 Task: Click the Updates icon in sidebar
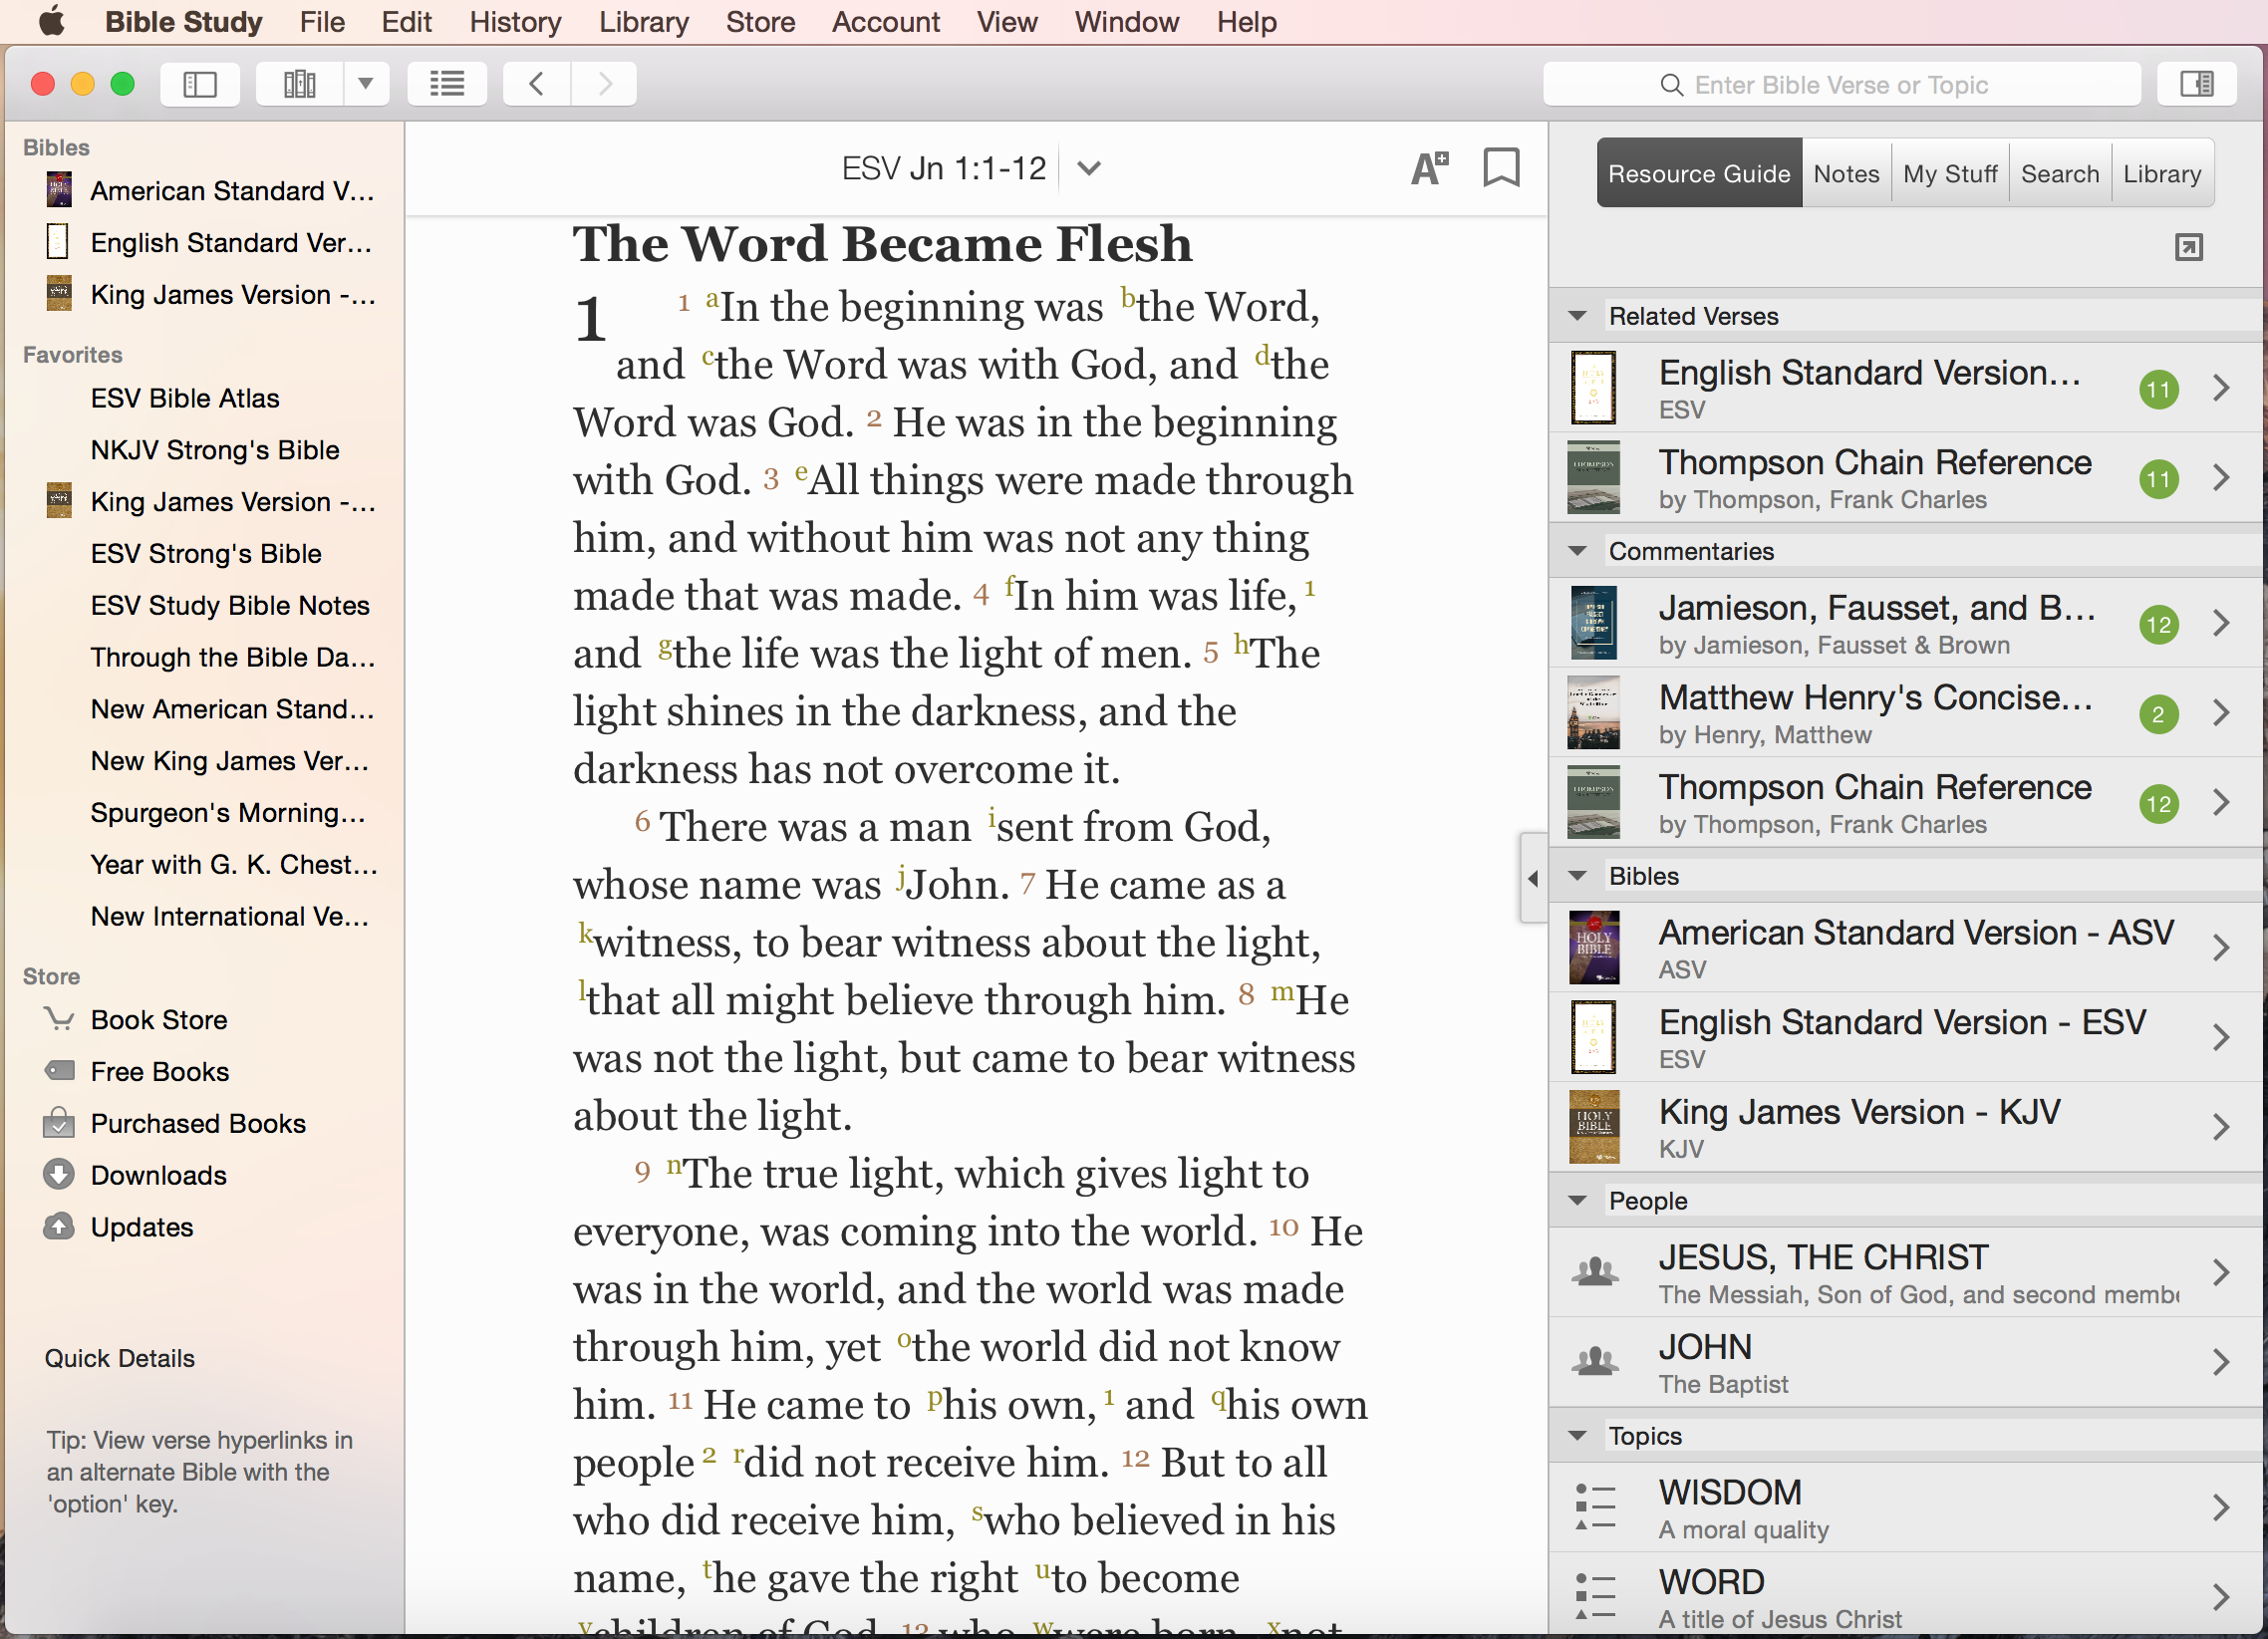pyautogui.click(x=59, y=1226)
